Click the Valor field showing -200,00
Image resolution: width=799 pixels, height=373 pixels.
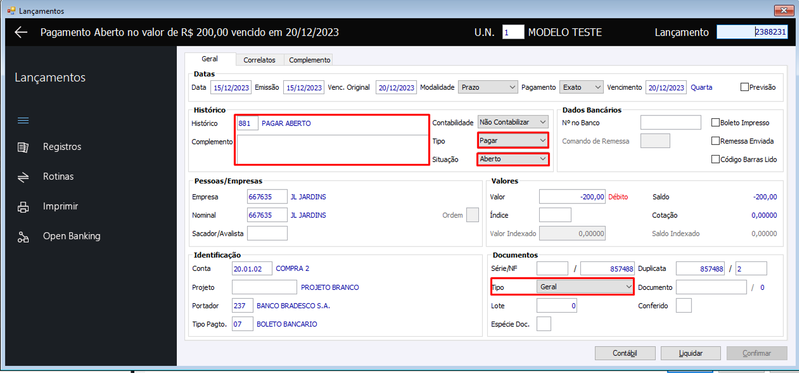[x=572, y=197]
